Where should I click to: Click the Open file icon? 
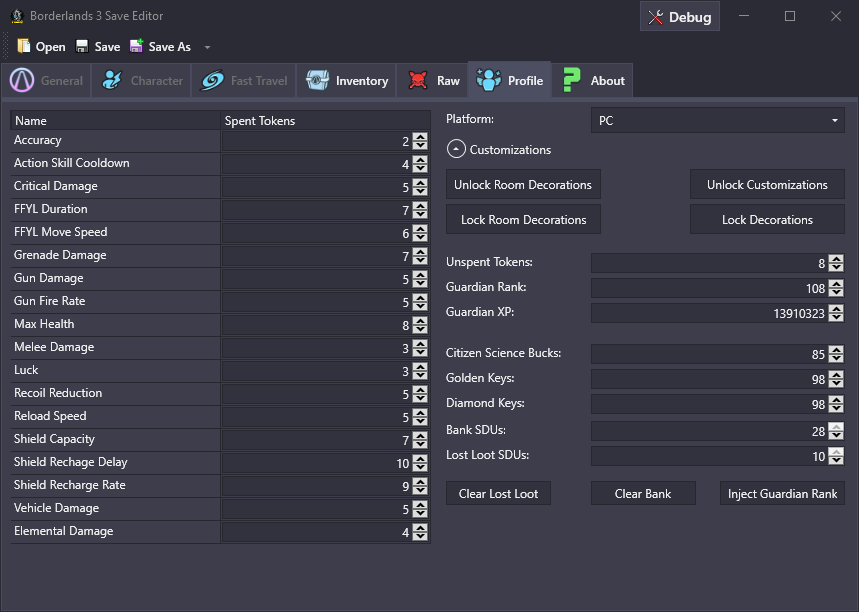pos(24,47)
